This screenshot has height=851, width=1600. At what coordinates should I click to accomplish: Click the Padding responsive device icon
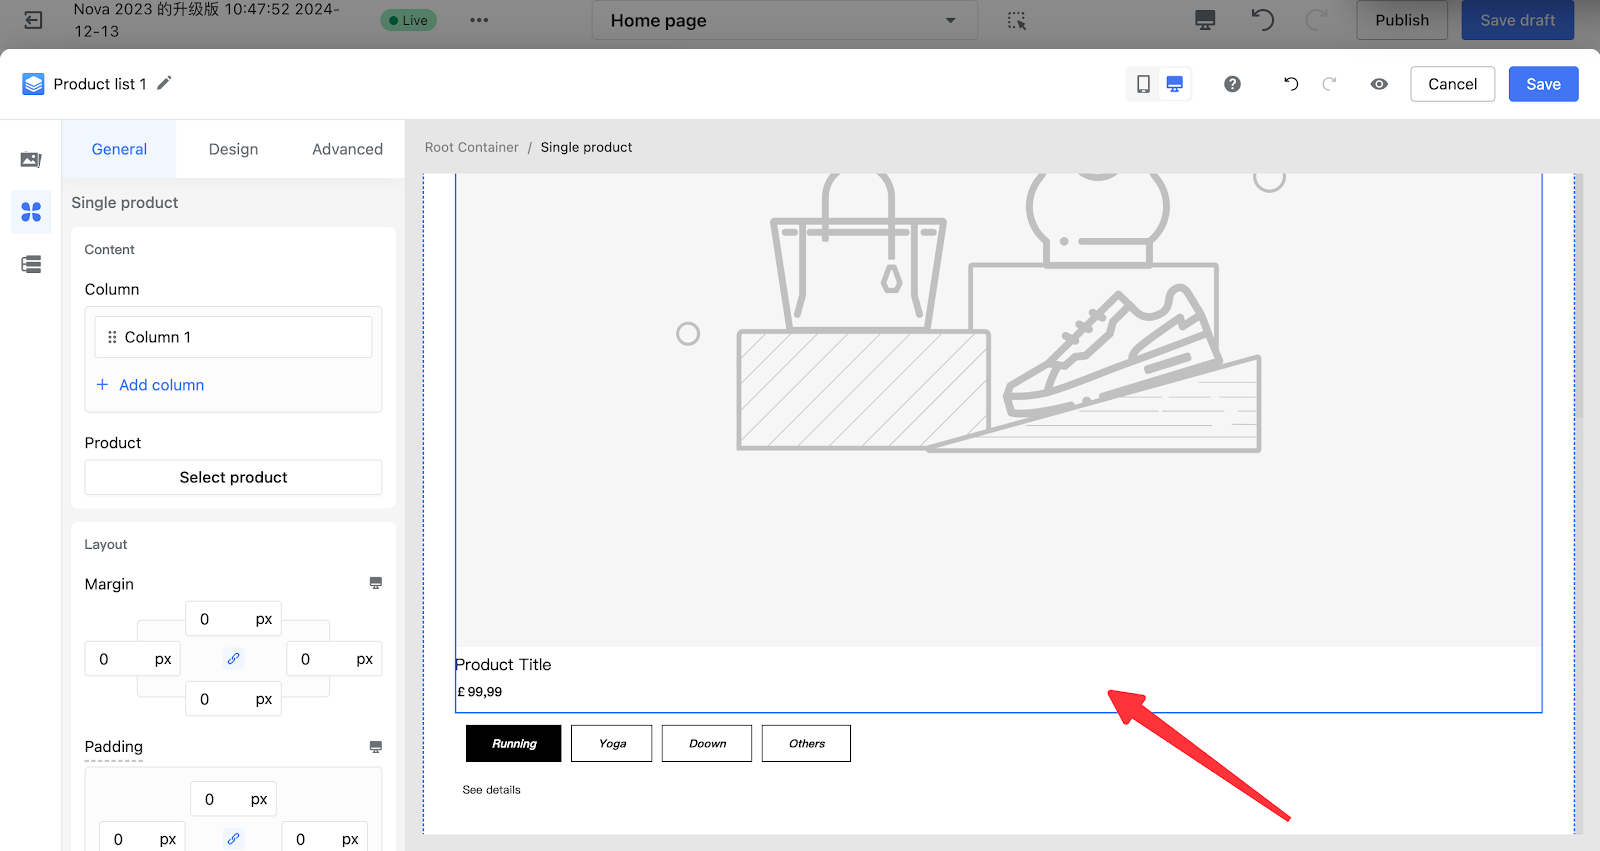(376, 747)
